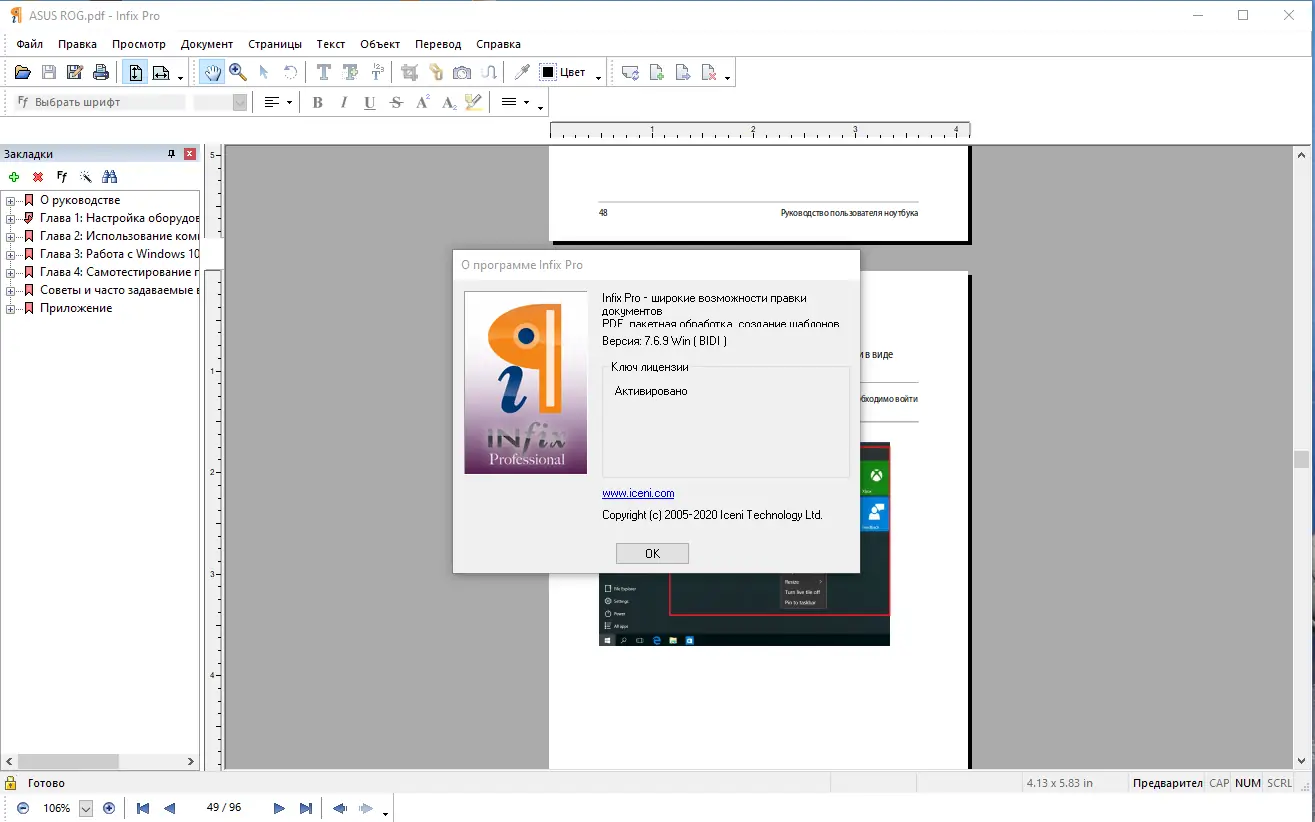Click the black 'Цвет' color swatch
The width and height of the screenshot is (1315, 822).
coord(548,72)
